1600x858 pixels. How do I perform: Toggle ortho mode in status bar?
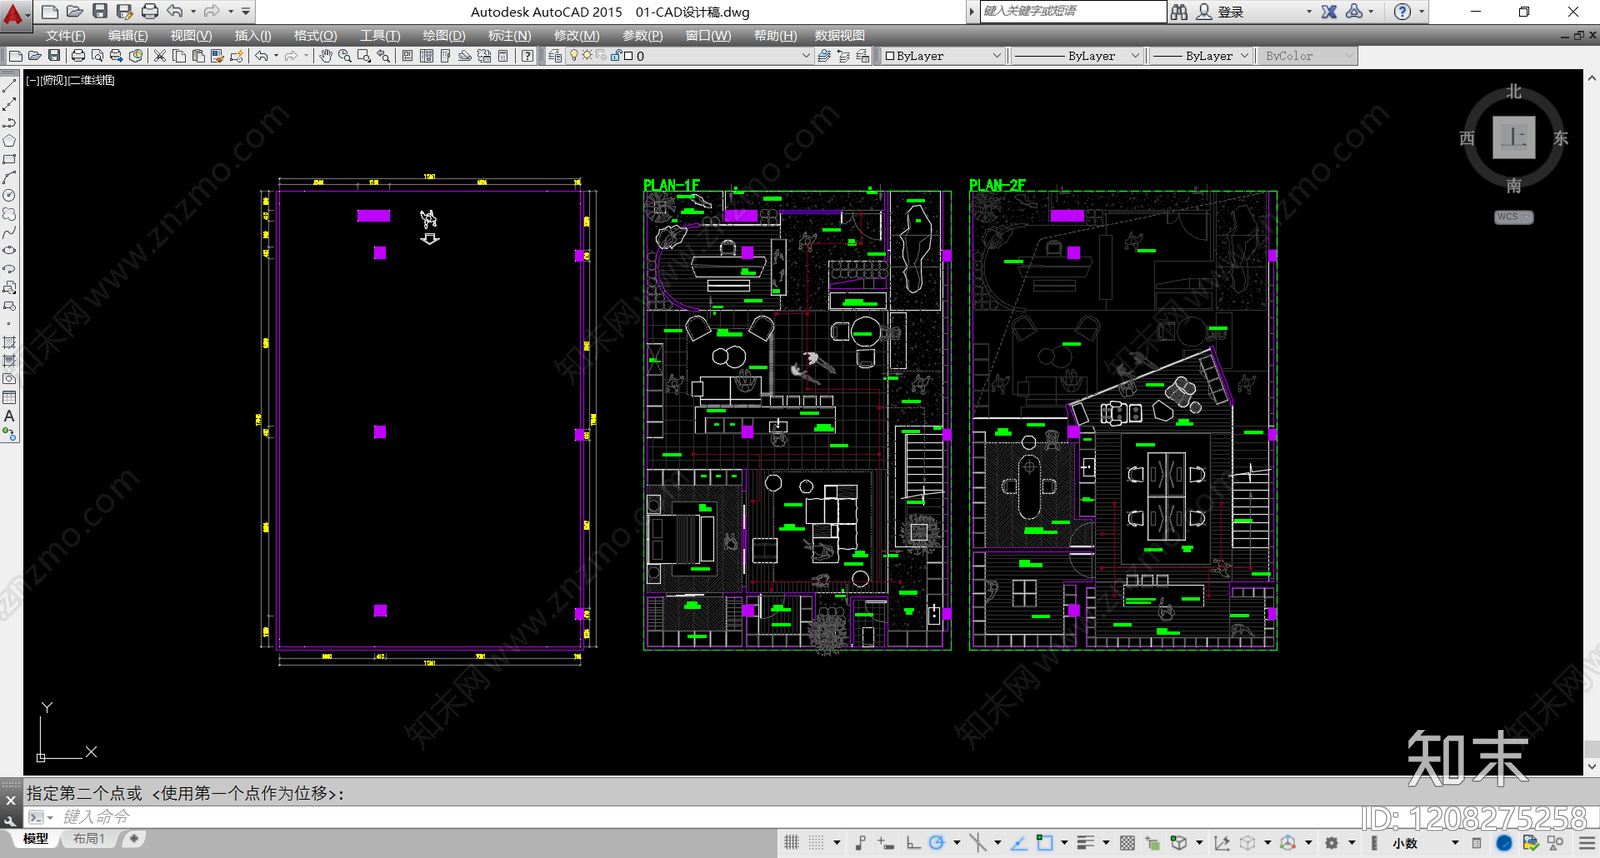coord(913,843)
